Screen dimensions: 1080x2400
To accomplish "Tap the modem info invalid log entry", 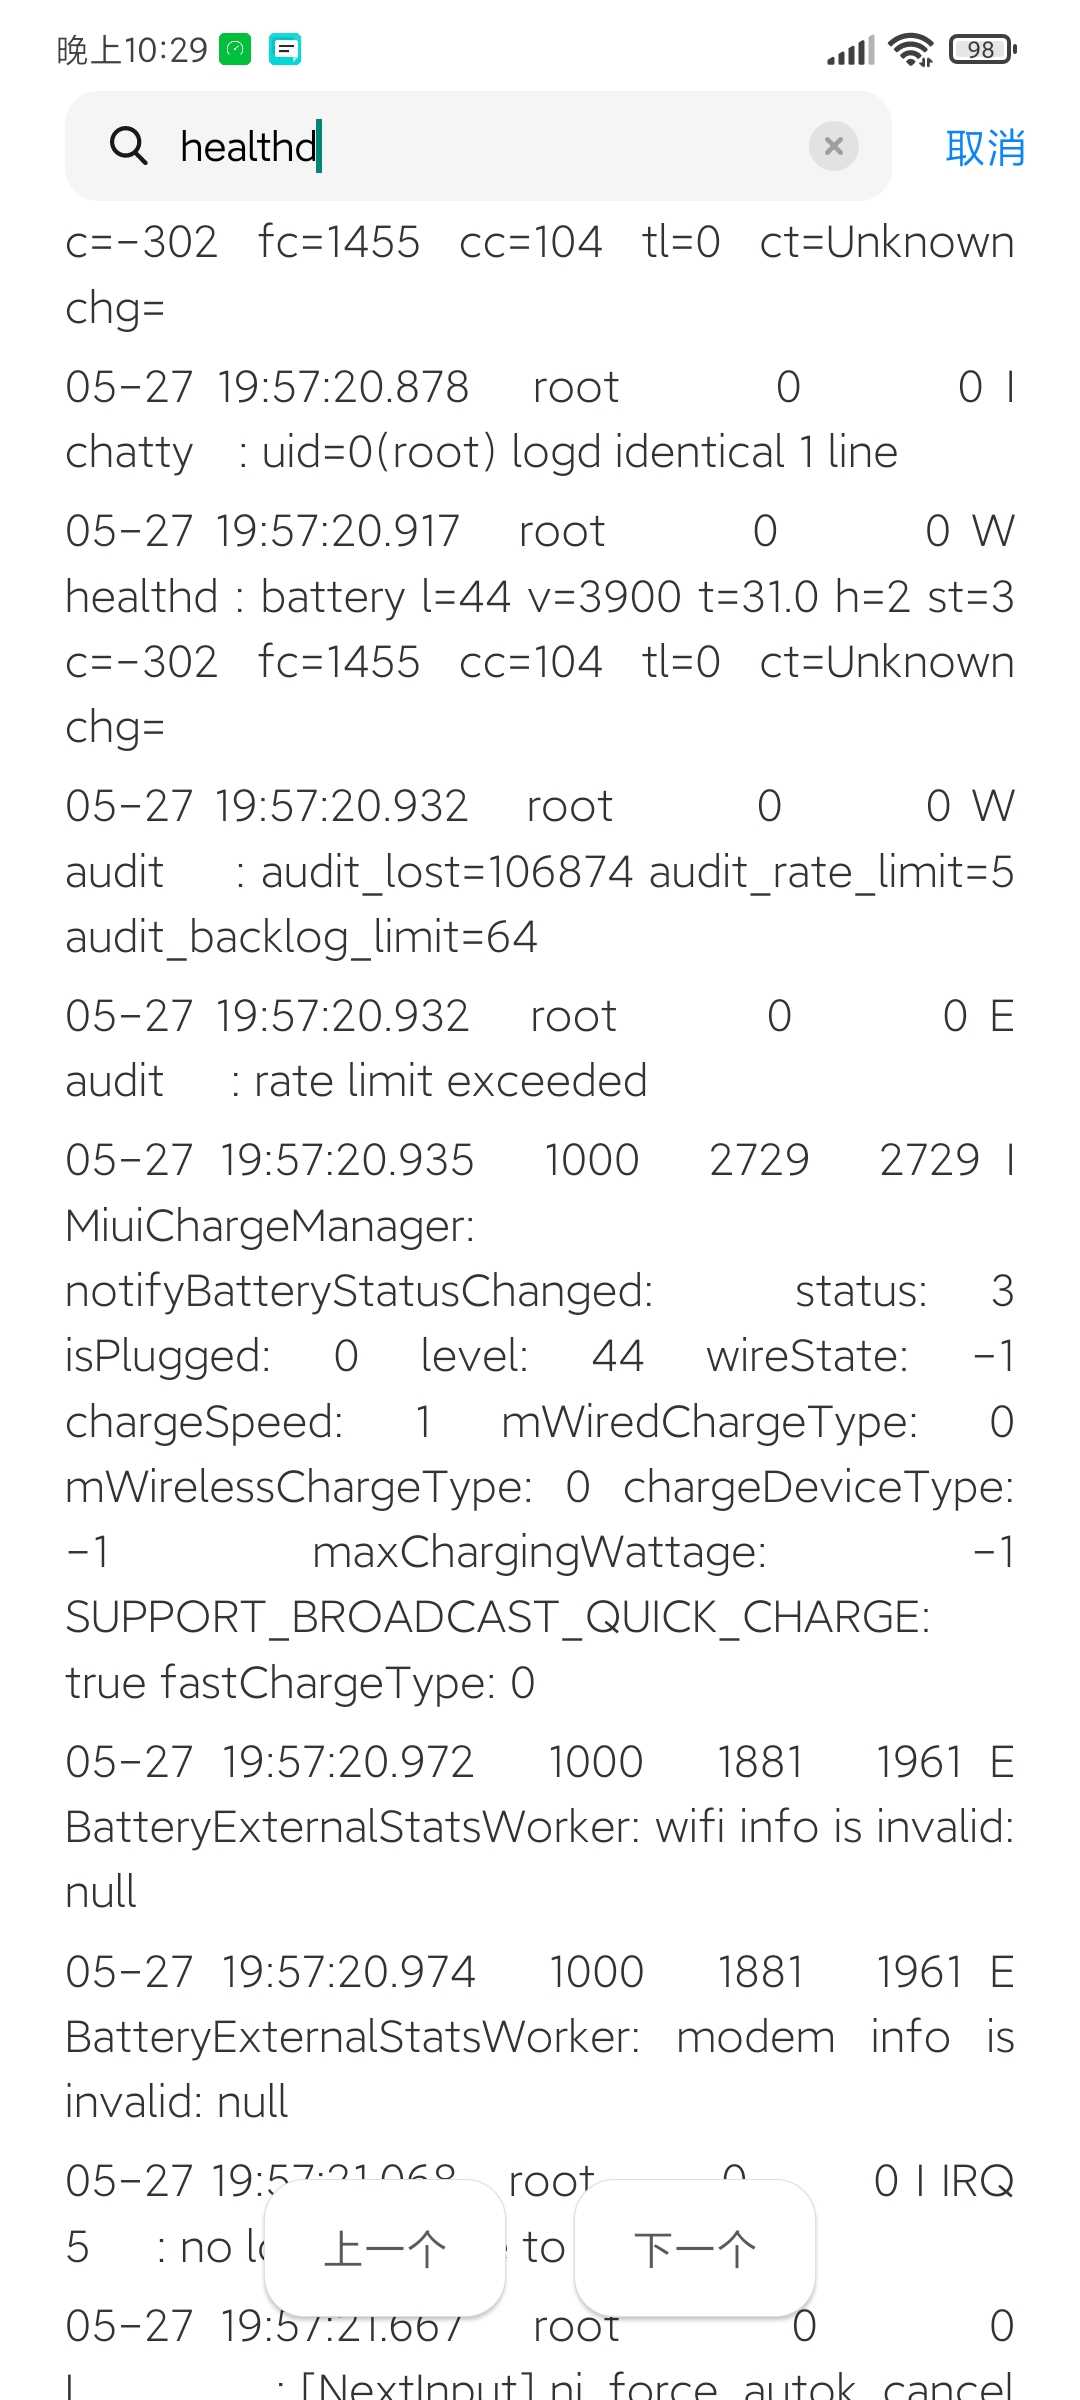I will coord(540,2036).
